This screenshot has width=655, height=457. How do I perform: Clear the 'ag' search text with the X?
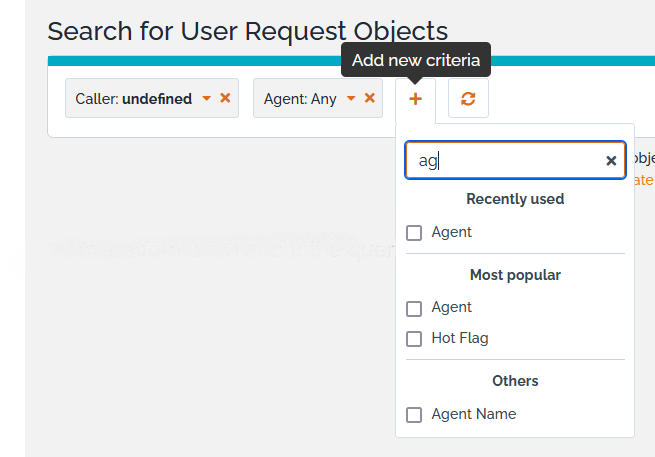click(611, 160)
